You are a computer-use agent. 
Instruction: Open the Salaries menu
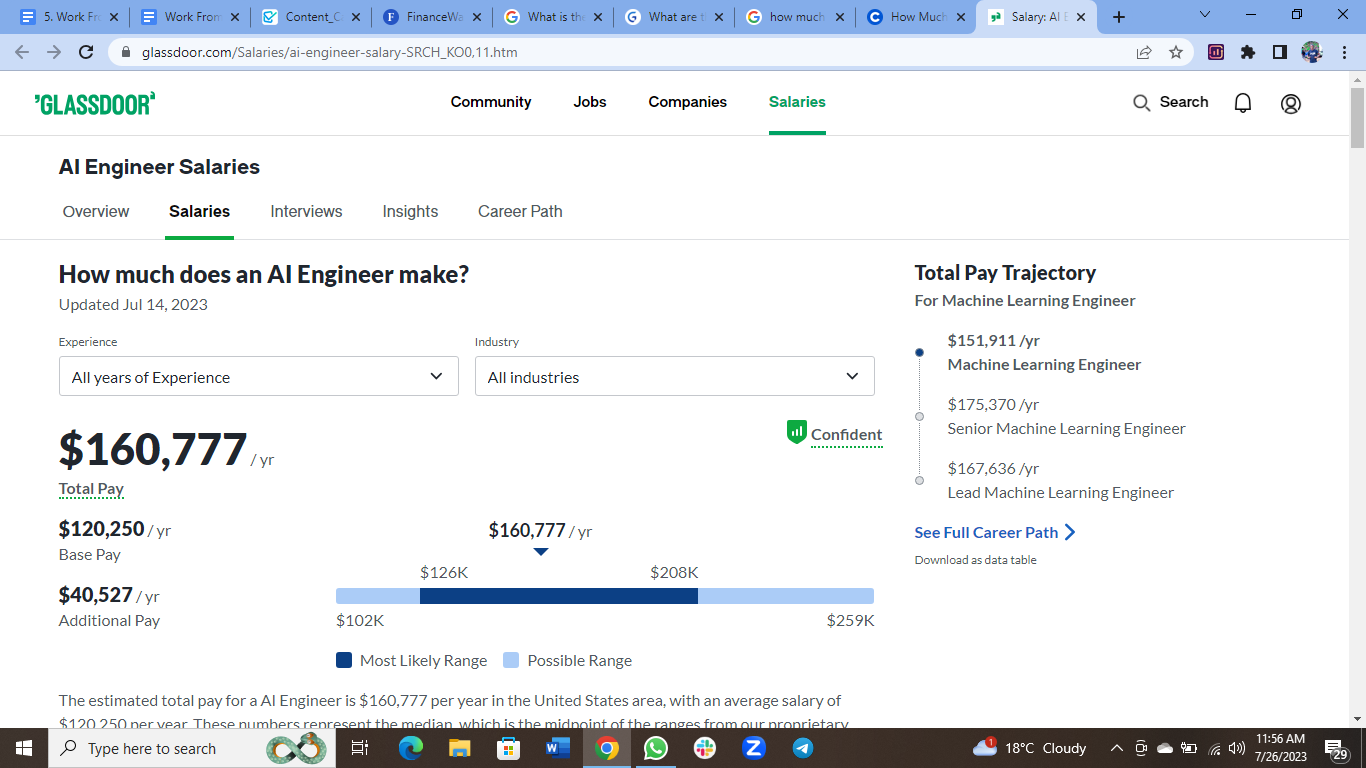click(x=797, y=102)
